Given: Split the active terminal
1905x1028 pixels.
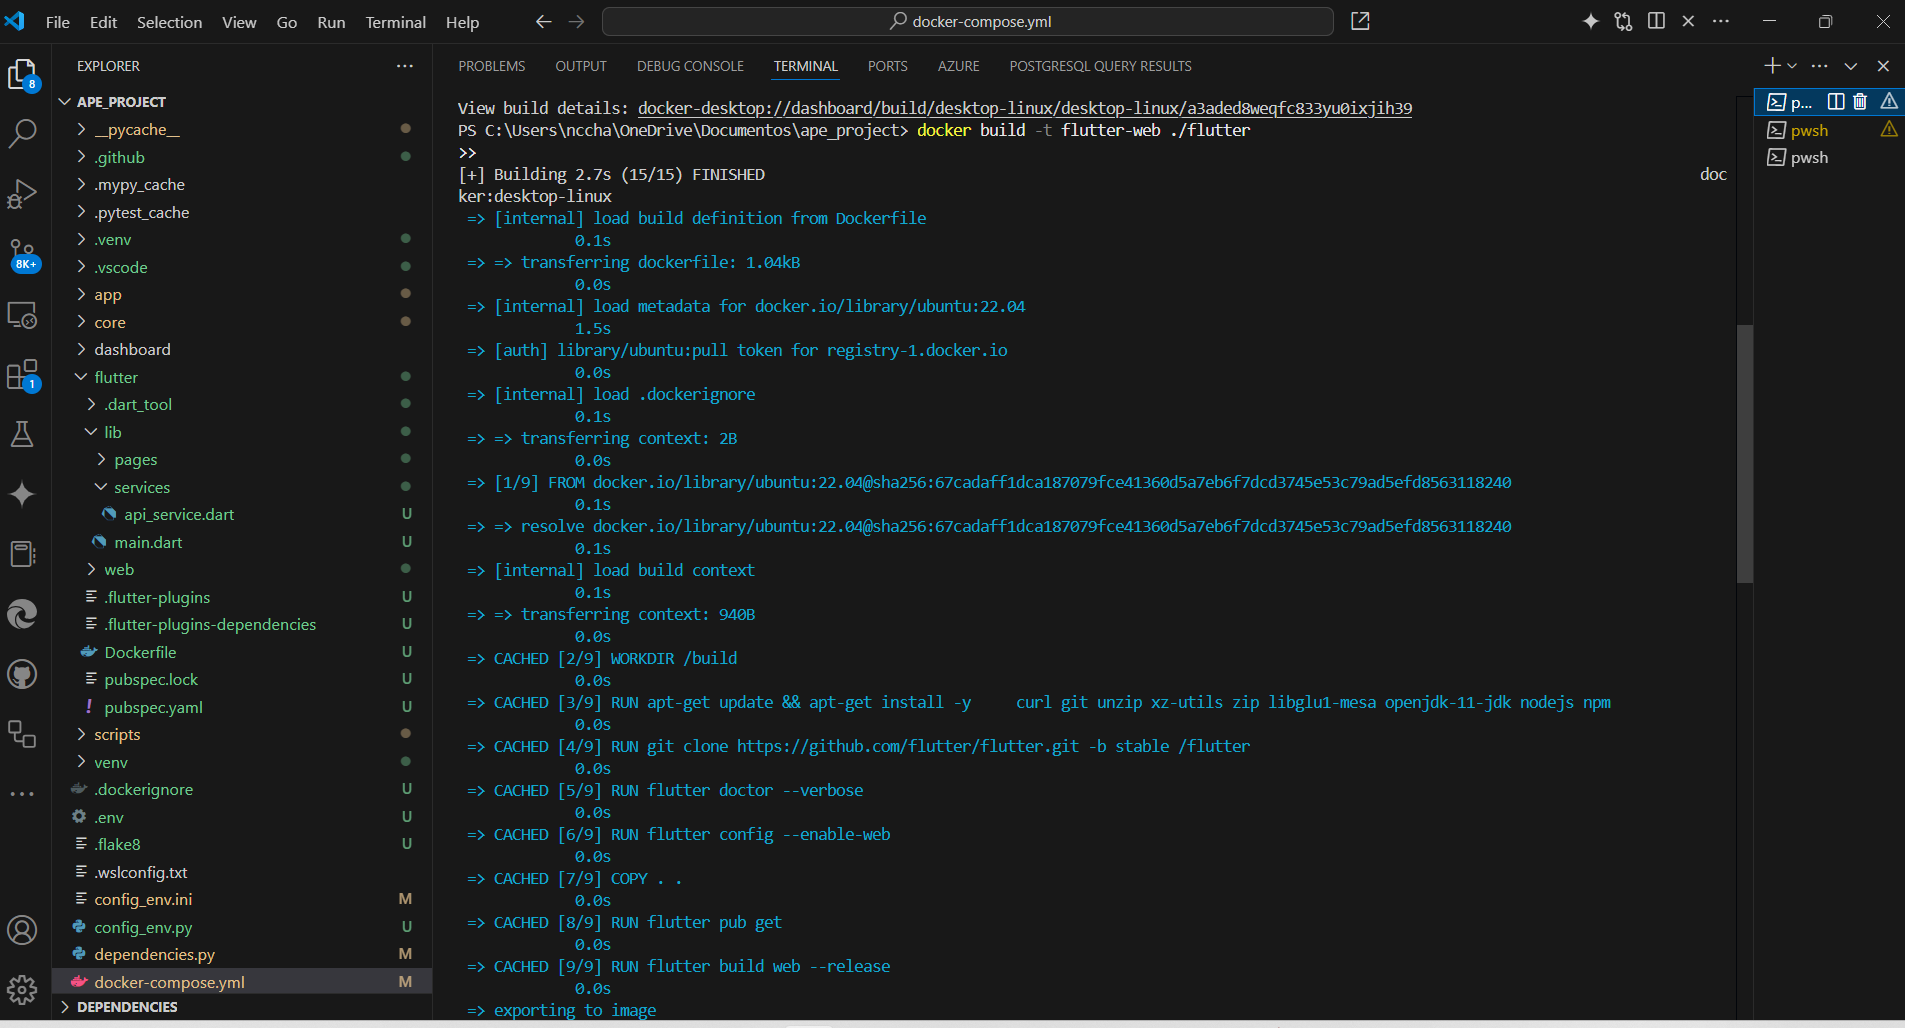Looking at the screenshot, I should [1836, 101].
